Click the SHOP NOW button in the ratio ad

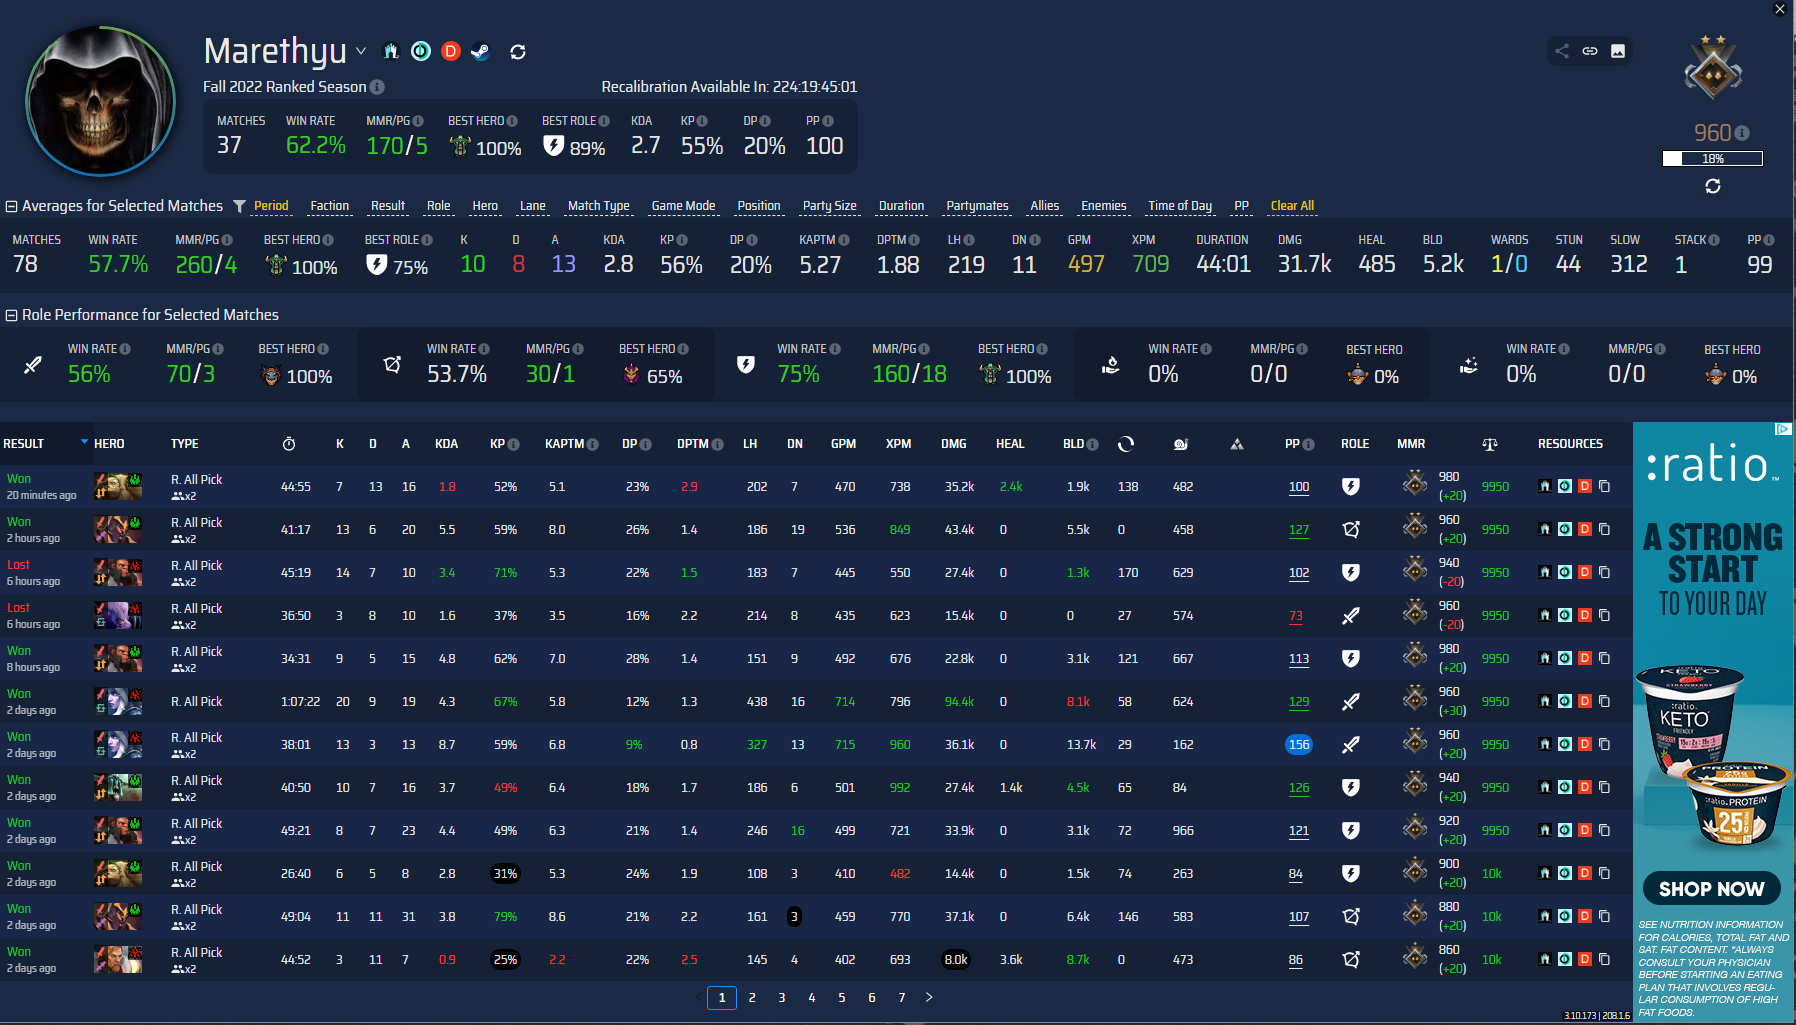pyautogui.click(x=1711, y=888)
